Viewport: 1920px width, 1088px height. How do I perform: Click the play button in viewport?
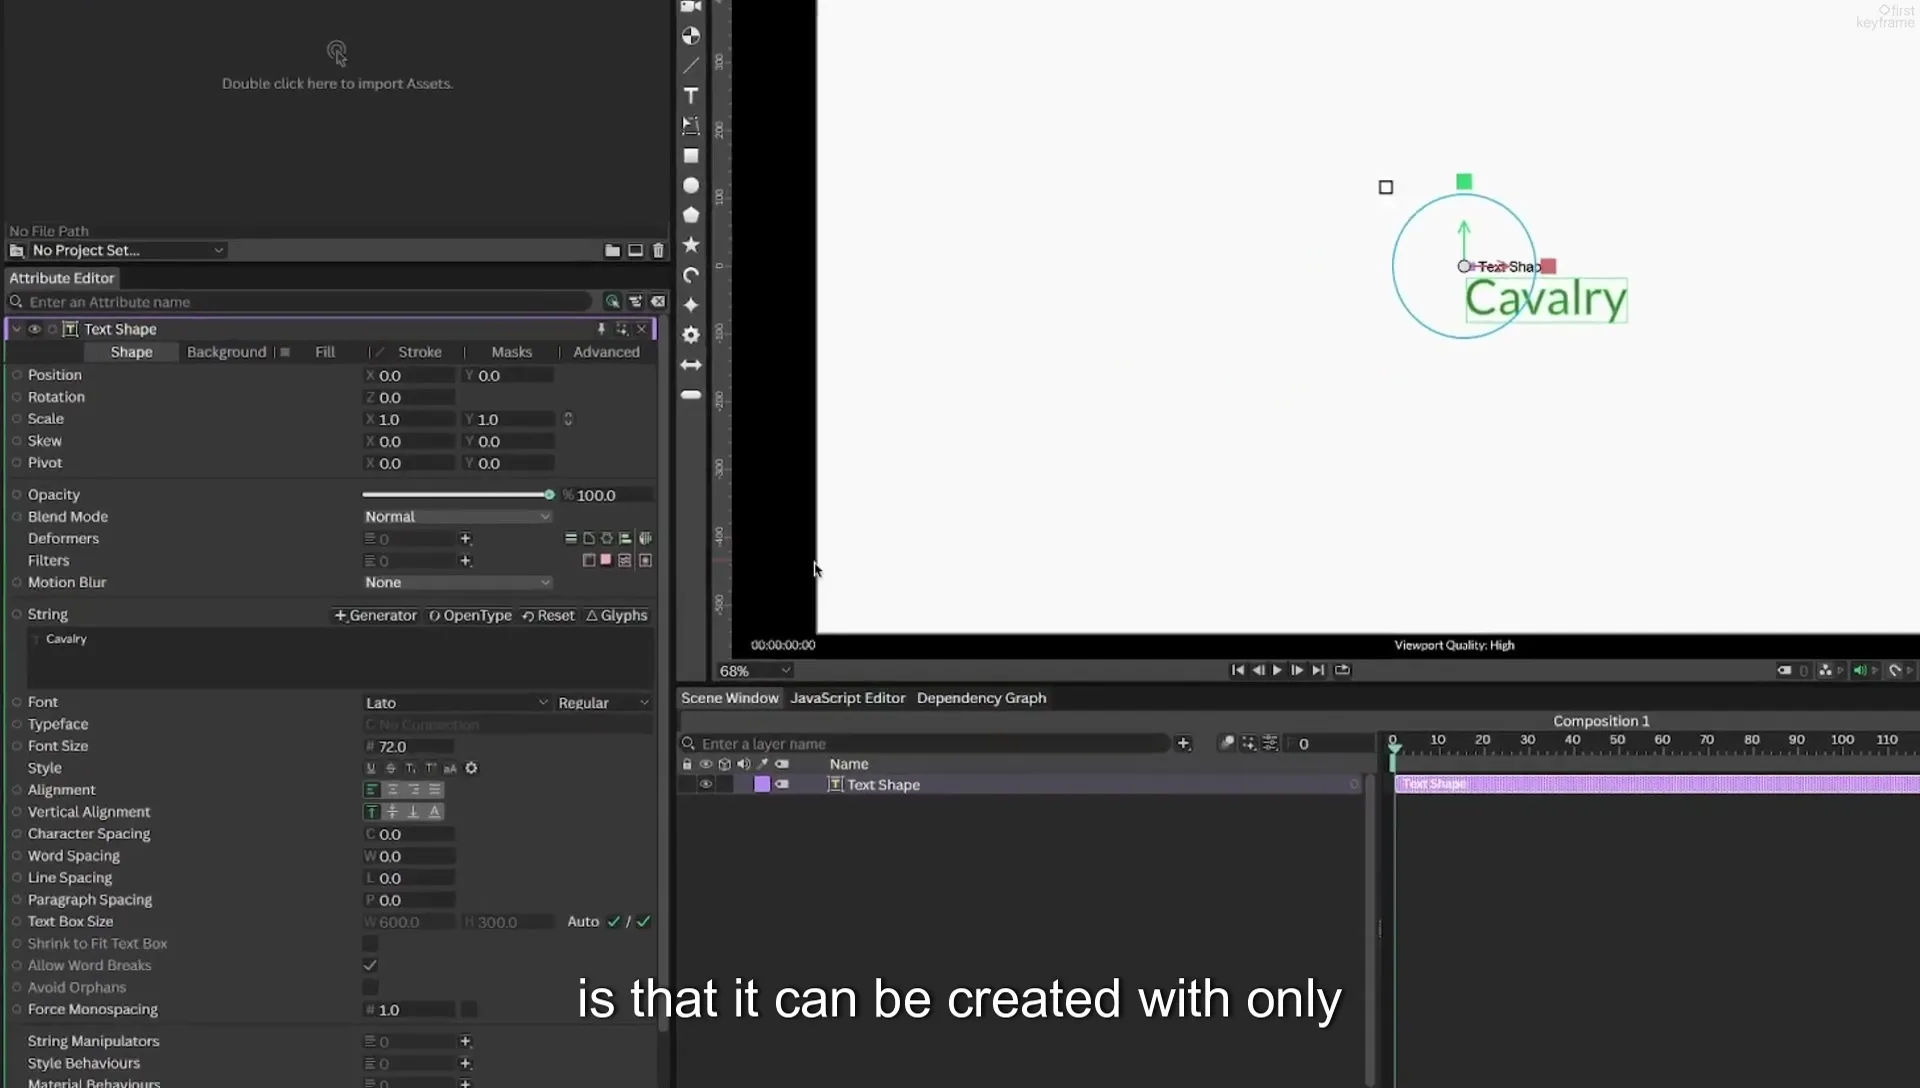pos(1277,670)
